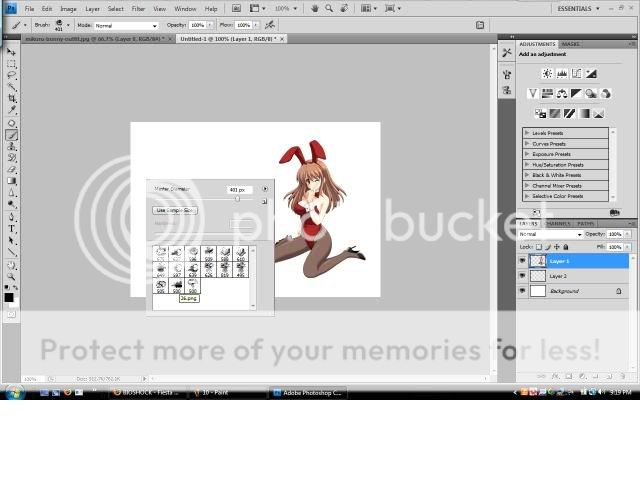Select the Eraser tool
This screenshot has width=640, height=485.
click(11, 169)
